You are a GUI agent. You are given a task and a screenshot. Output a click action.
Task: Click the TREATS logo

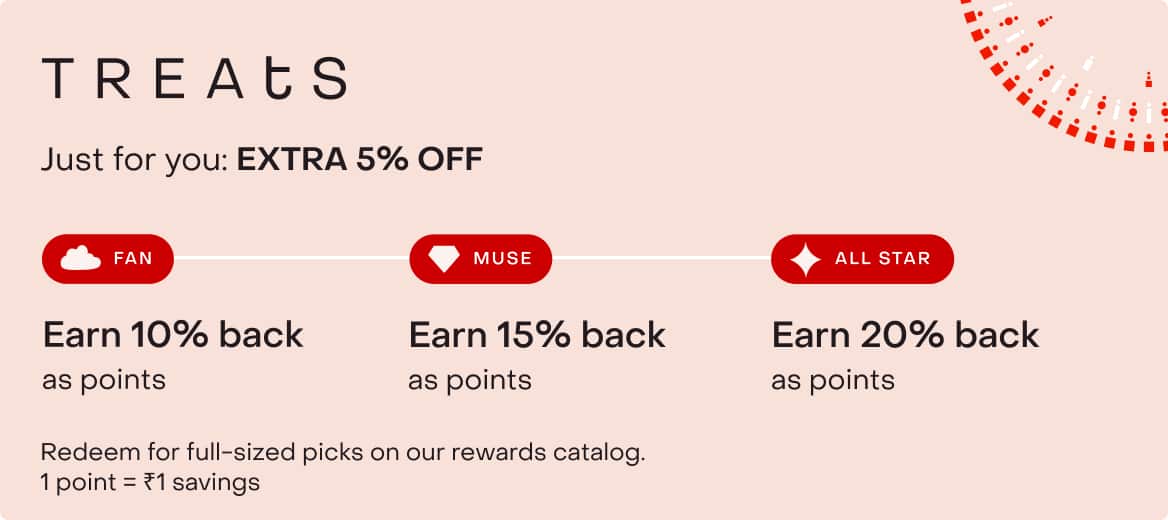click(194, 79)
